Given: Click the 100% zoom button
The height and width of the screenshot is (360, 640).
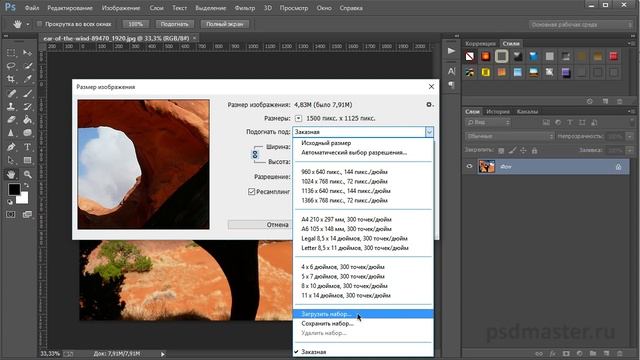Looking at the screenshot, I should [136, 24].
